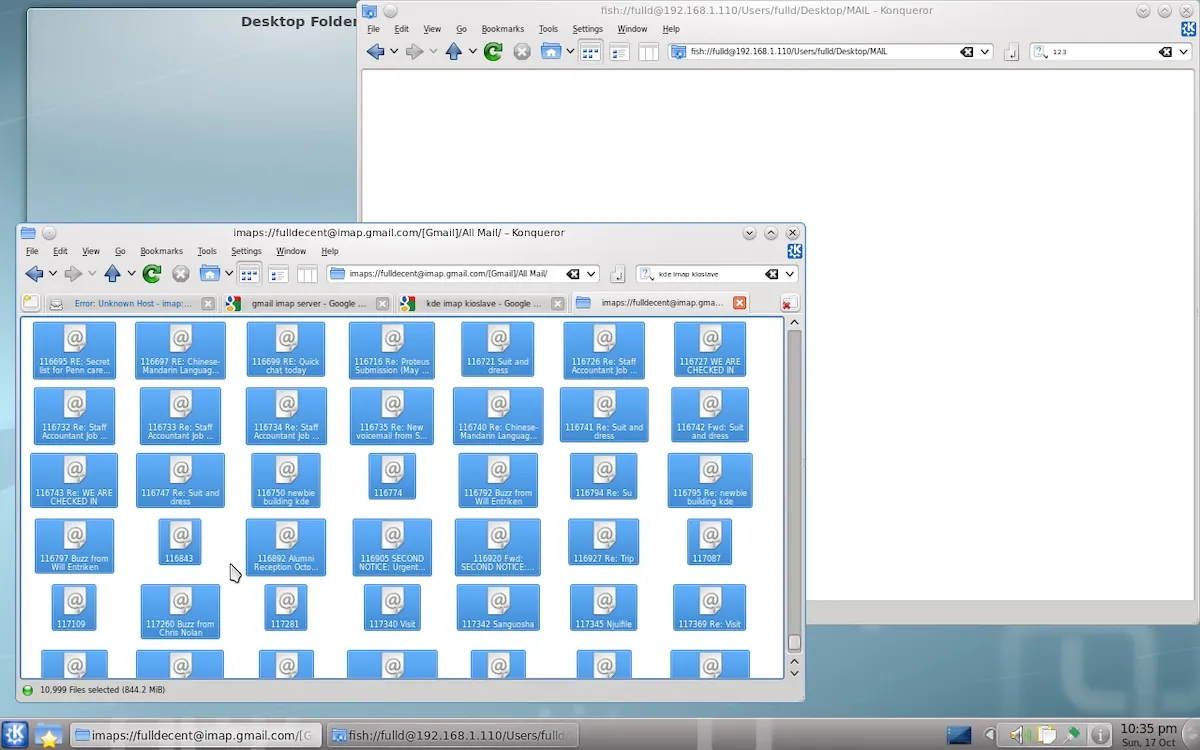Select mail '116695 RE: Secret list for Penn'
Viewport: 1200px width, 750px height.
pos(75,350)
